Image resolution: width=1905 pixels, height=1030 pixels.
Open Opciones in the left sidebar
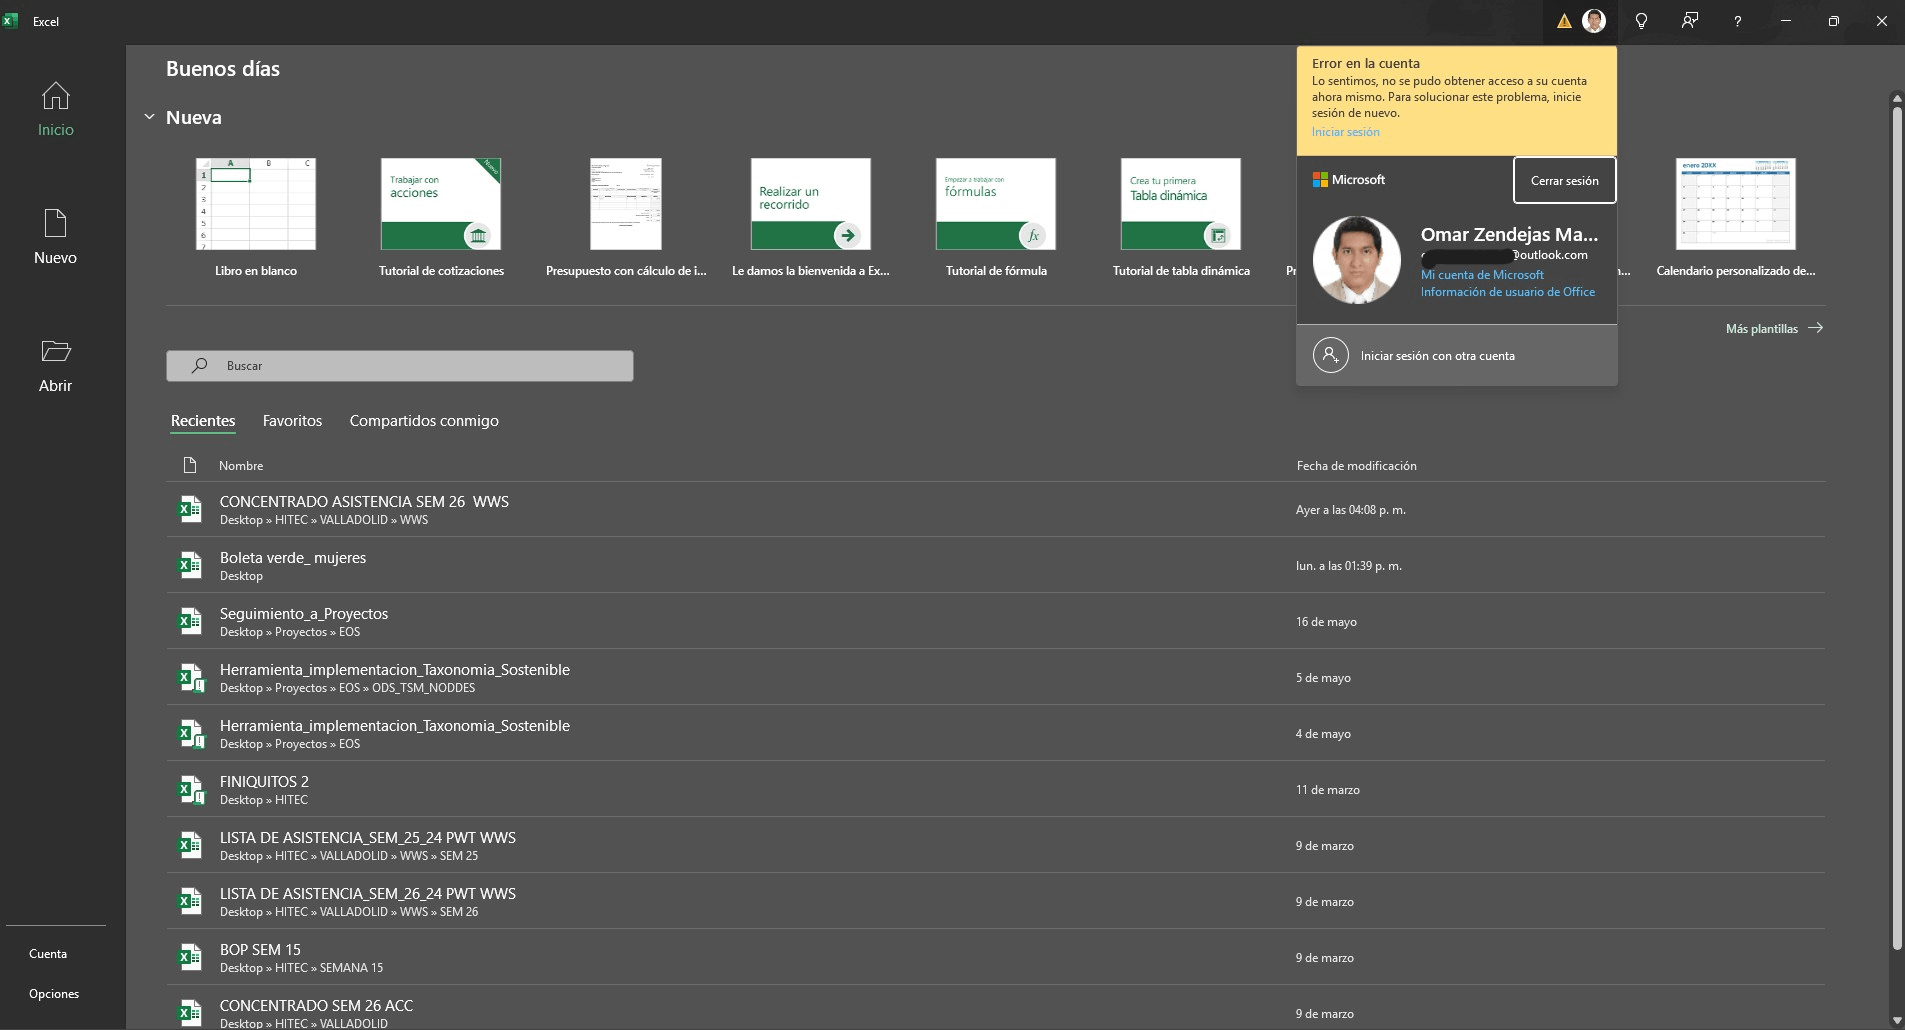(x=54, y=994)
